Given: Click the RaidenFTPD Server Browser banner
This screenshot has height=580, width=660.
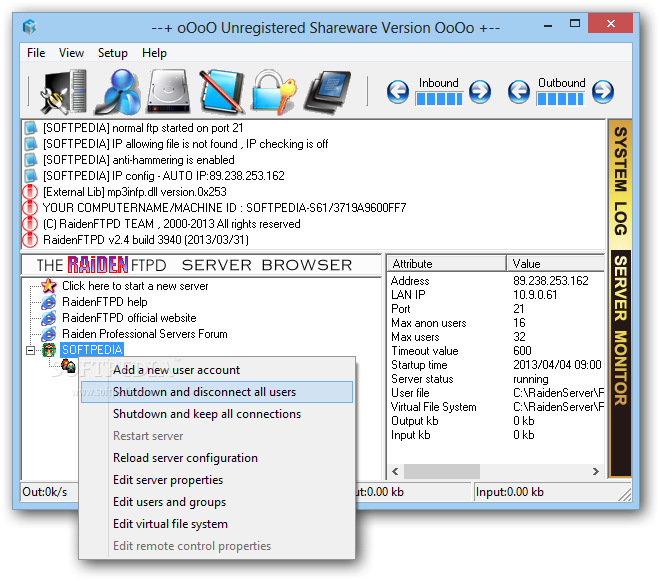Looking at the screenshot, I should [x=201, y=265].
